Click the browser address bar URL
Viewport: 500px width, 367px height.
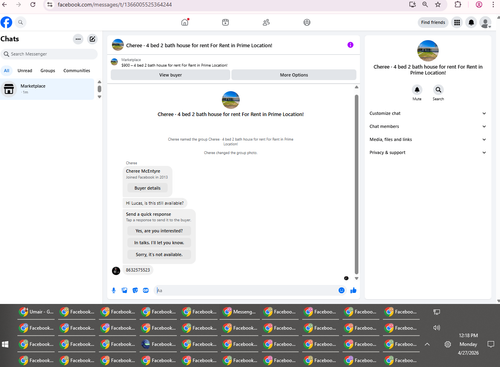115,5
